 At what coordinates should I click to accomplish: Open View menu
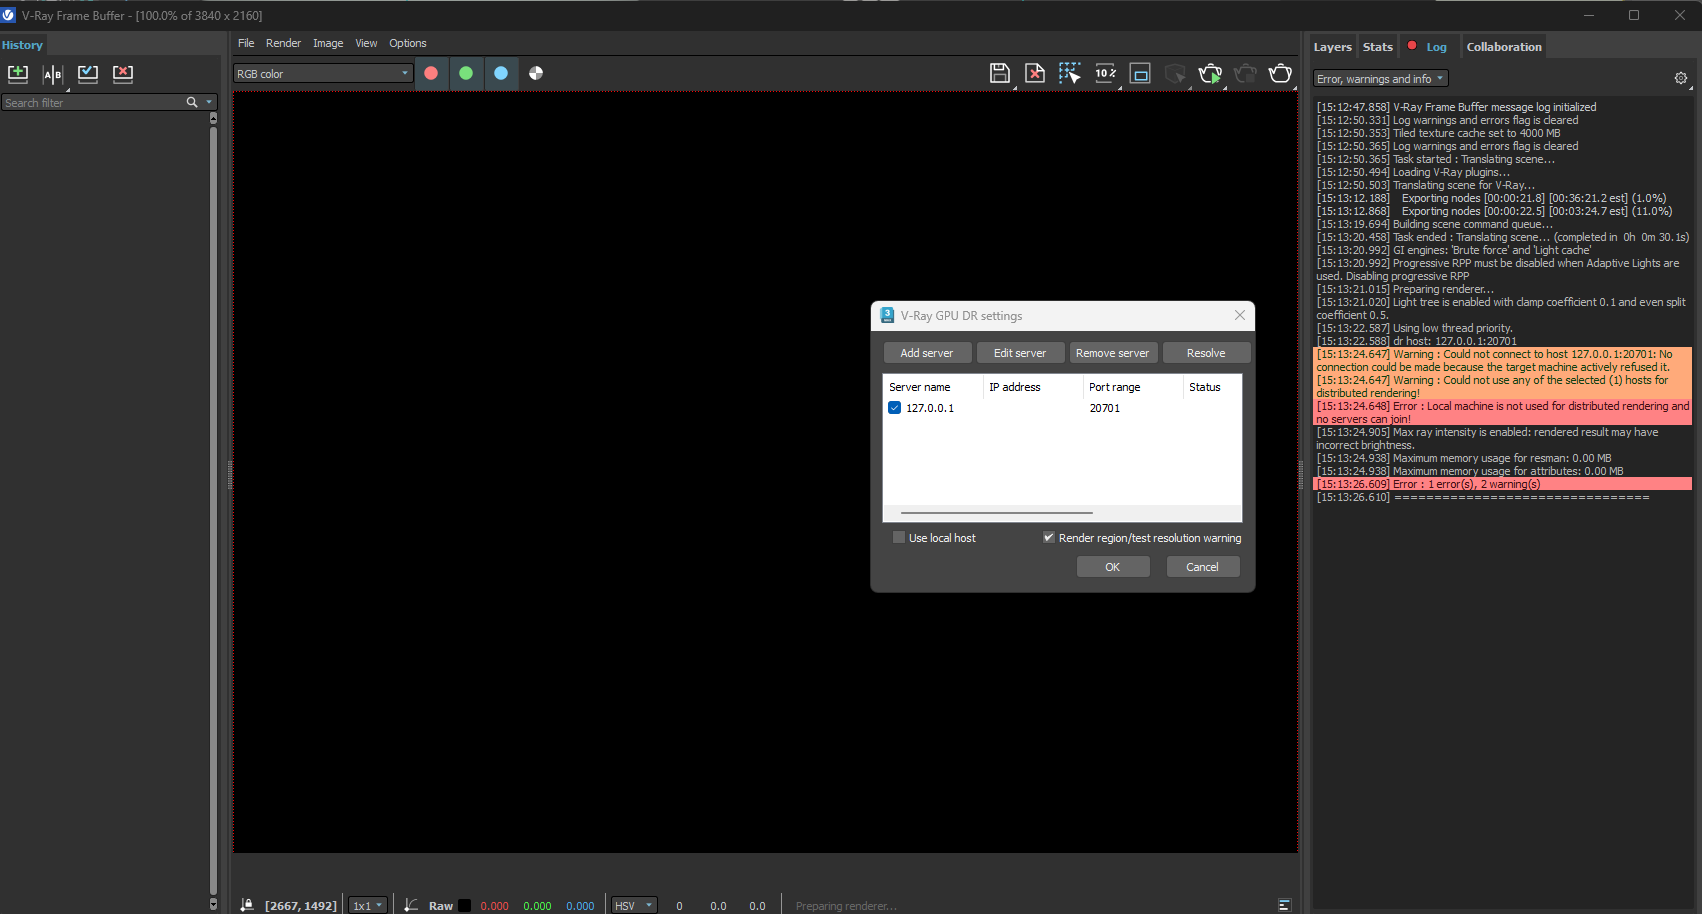point(366,43)
